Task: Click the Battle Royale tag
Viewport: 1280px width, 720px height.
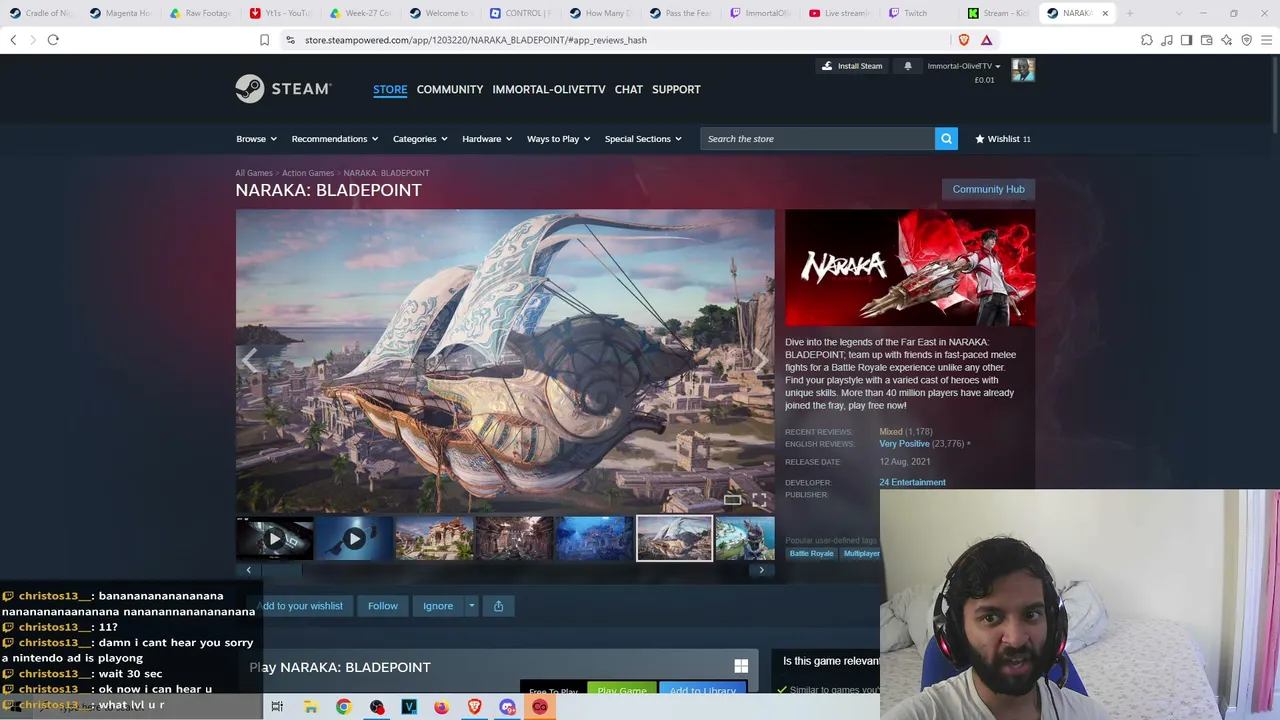Action: [x=811, y=554]
